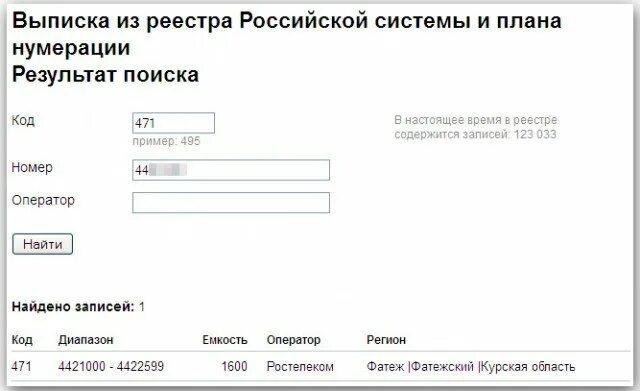Click the Найти search button
Viewport: 640px width, 391px height.
tap(42, 244)
